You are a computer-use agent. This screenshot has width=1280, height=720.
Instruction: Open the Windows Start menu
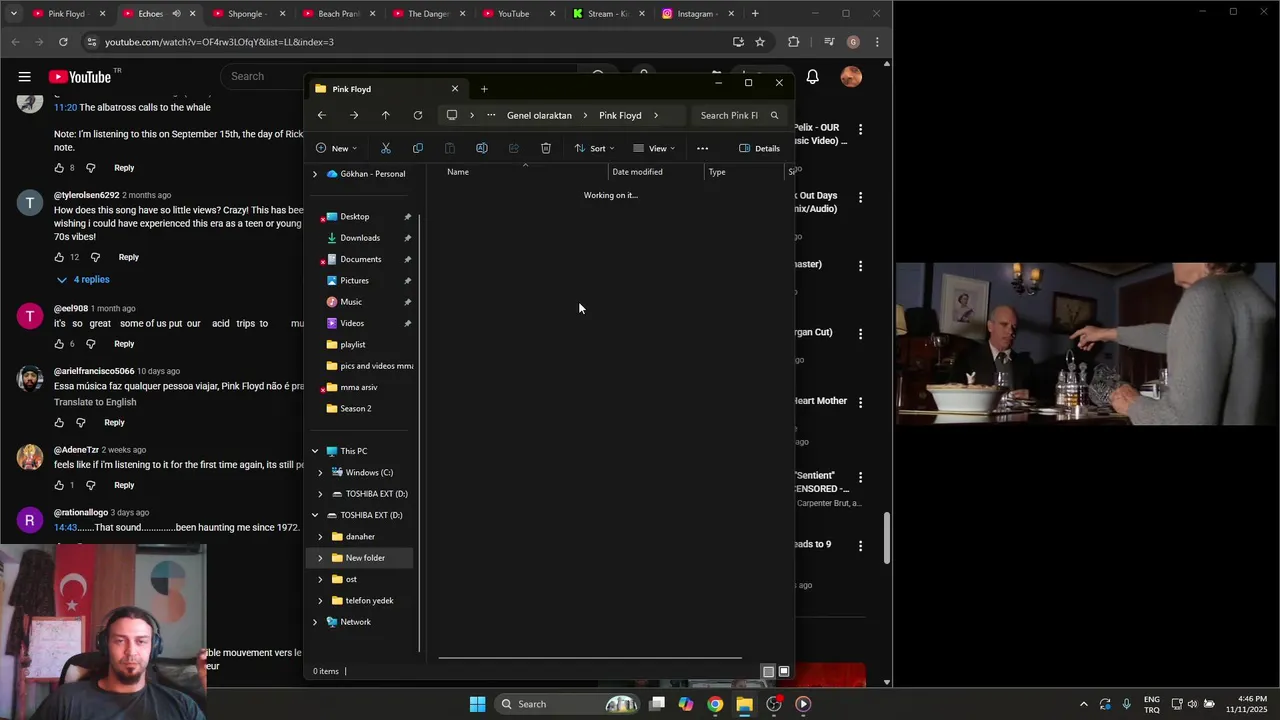coord(477,704)
